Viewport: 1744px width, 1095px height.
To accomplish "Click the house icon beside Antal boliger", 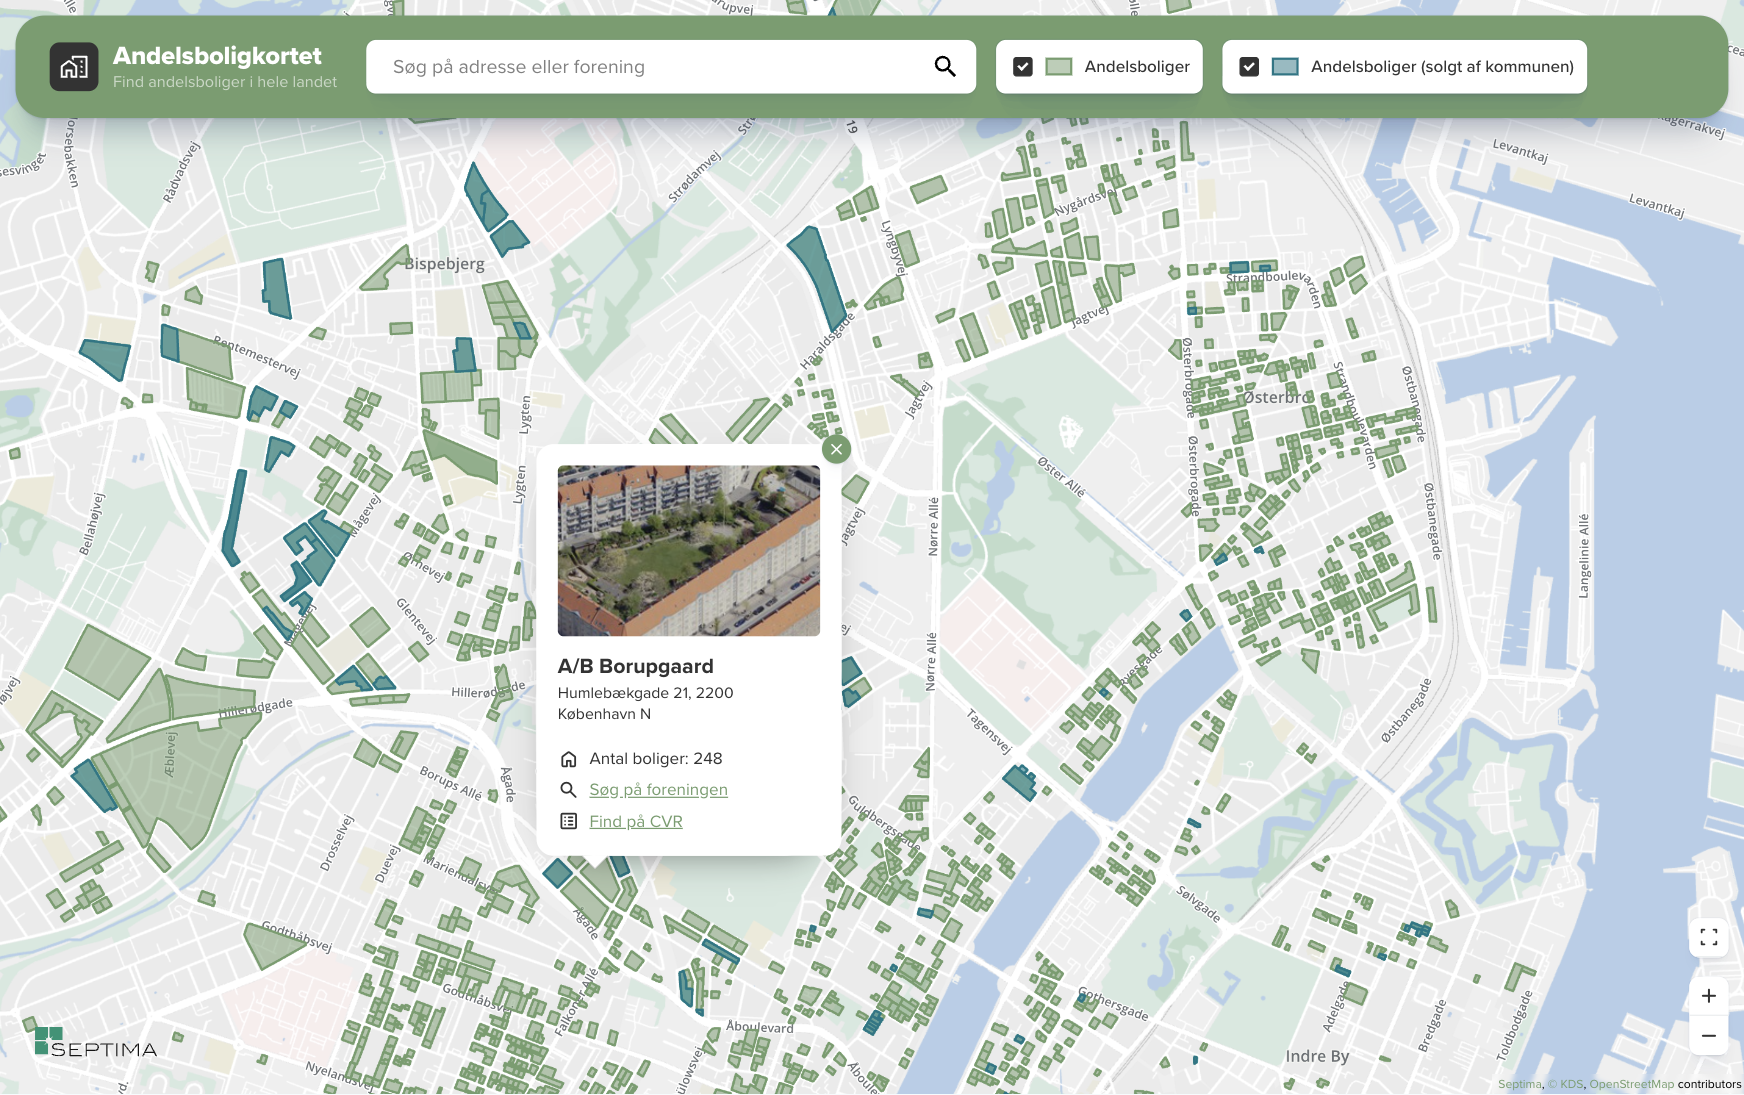I will (x=568, y=759).
